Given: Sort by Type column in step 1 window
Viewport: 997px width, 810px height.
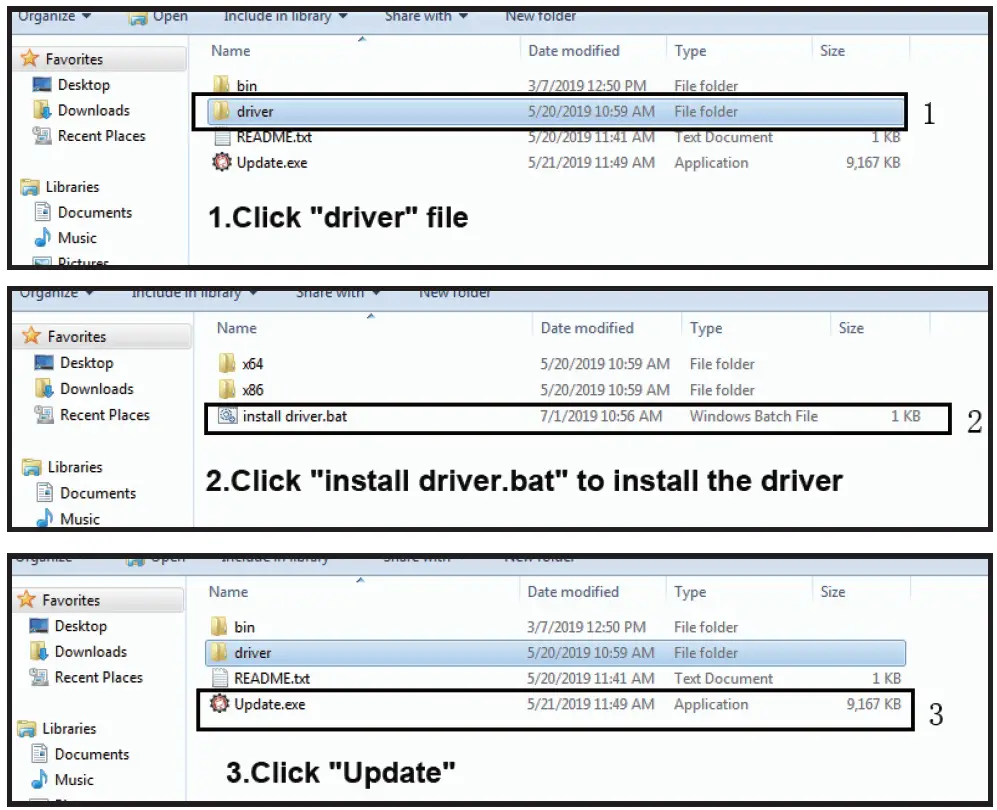Looking at the screenshot, I should [690, 51].
